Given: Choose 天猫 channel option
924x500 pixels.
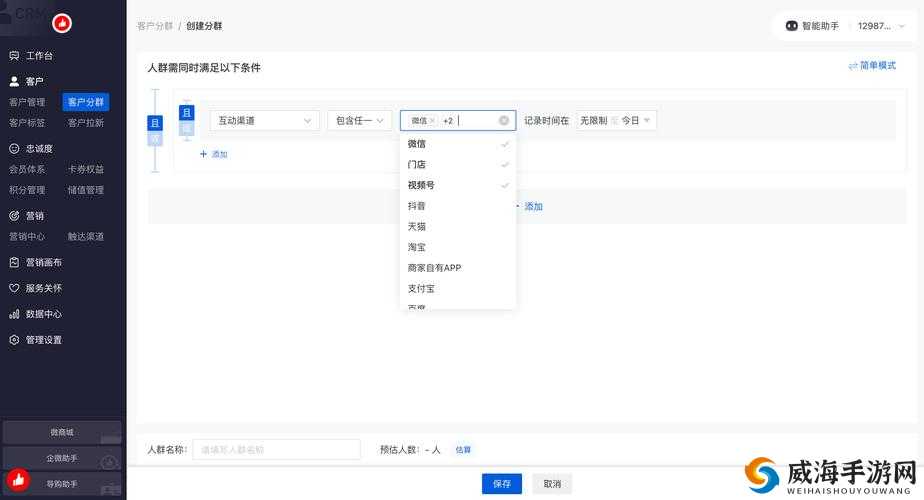Looking at the screenshot, I should click(458, 226).
